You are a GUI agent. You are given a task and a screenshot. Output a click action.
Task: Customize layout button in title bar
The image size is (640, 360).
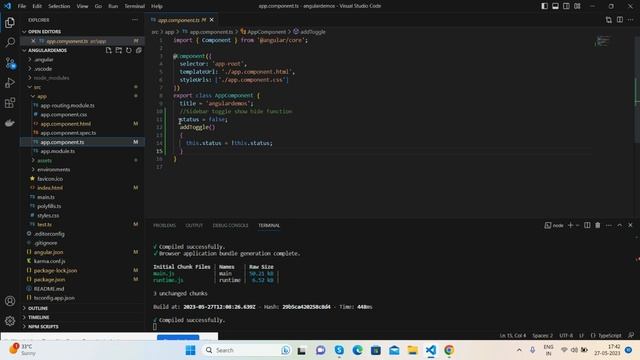click(x=577, y=6)
